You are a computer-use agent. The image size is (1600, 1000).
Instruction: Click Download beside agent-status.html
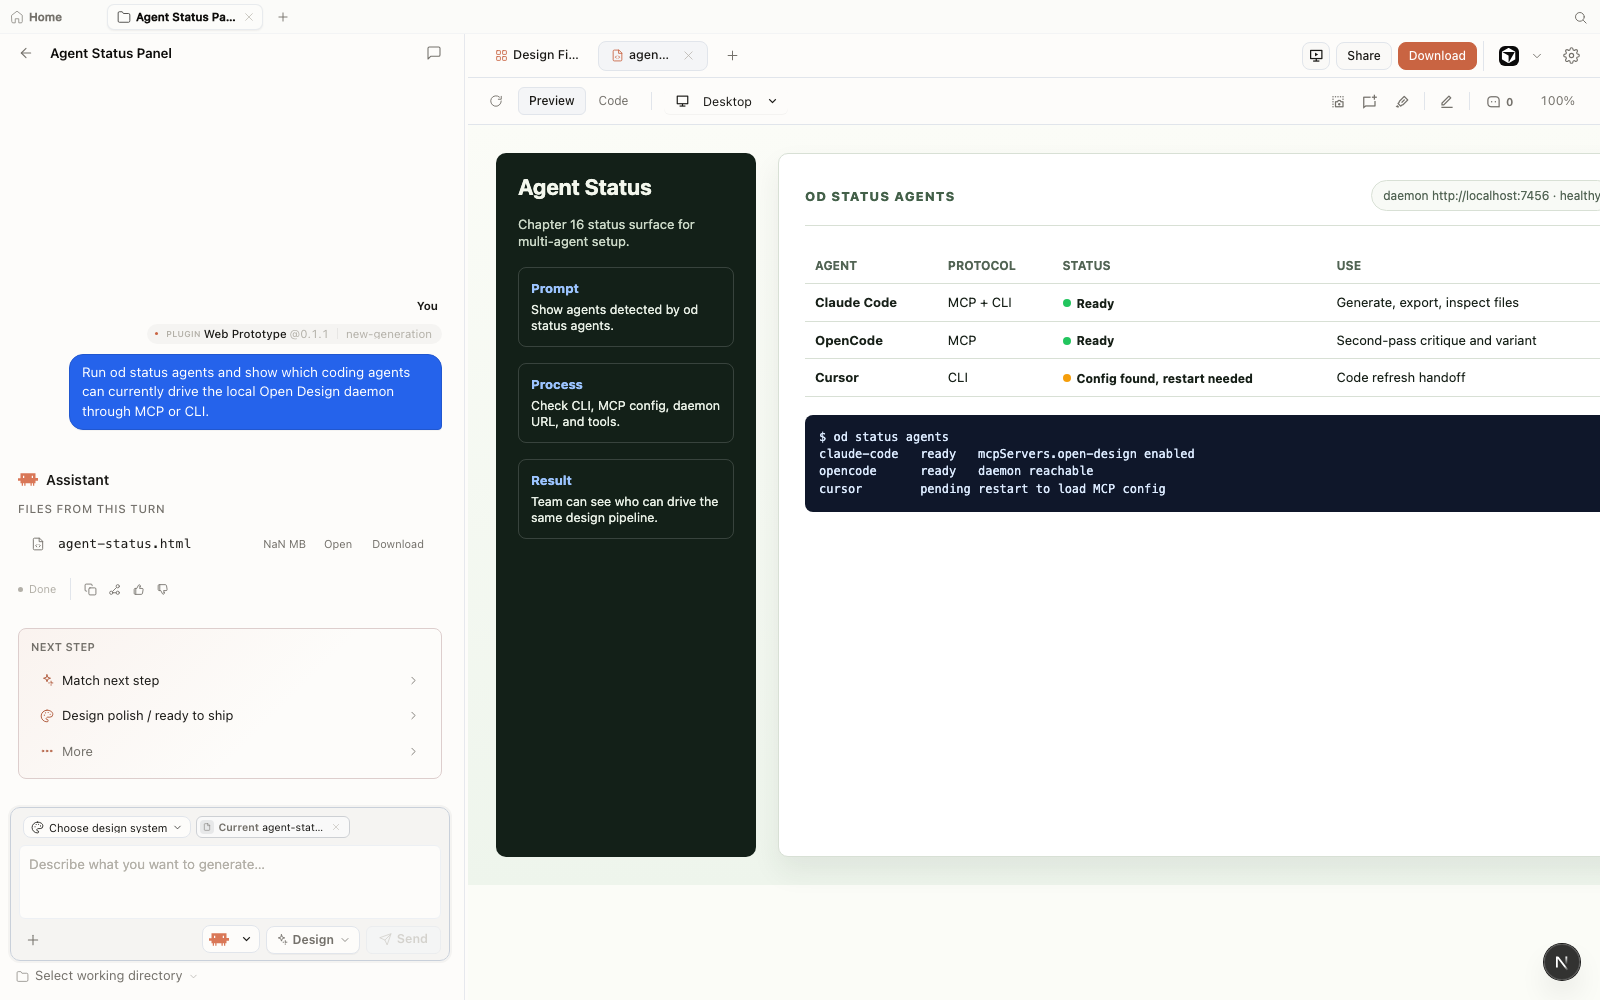coord(398,544)
